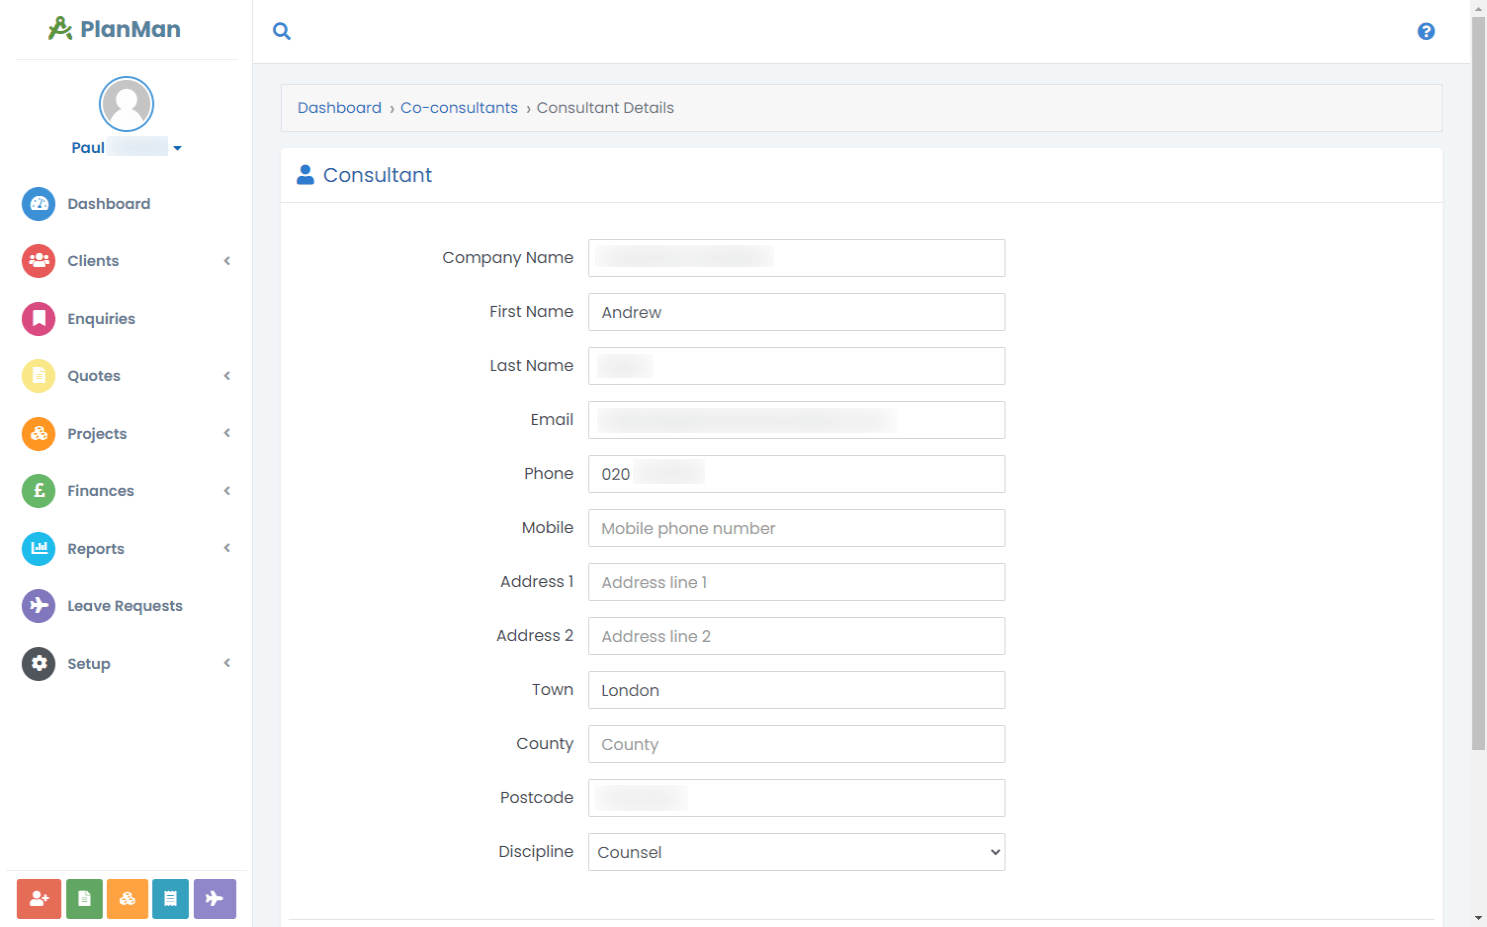Open the help question mark icon

[x=1426, y=31]
